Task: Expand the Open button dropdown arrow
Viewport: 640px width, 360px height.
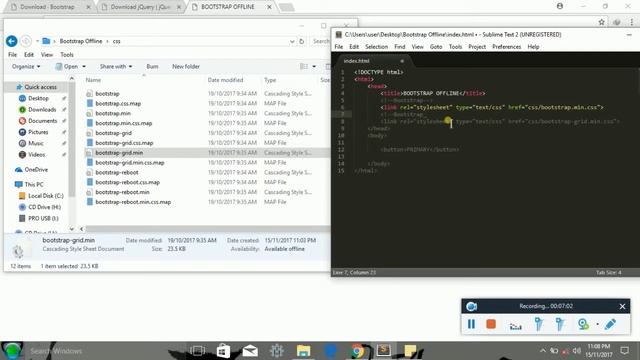Action: [x=84, y=66]
